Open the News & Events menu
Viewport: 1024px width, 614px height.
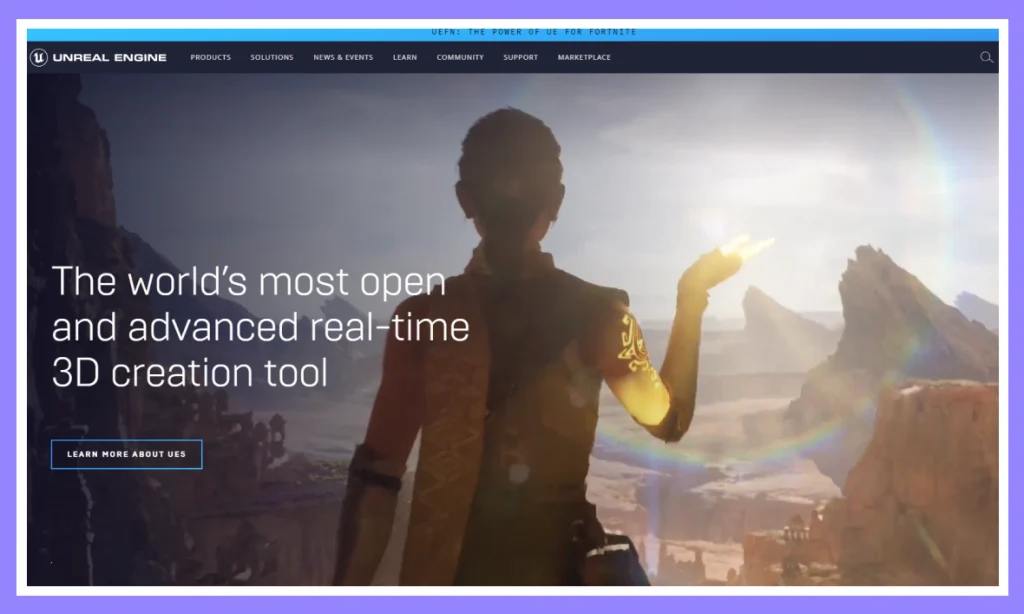pos(343,57)
